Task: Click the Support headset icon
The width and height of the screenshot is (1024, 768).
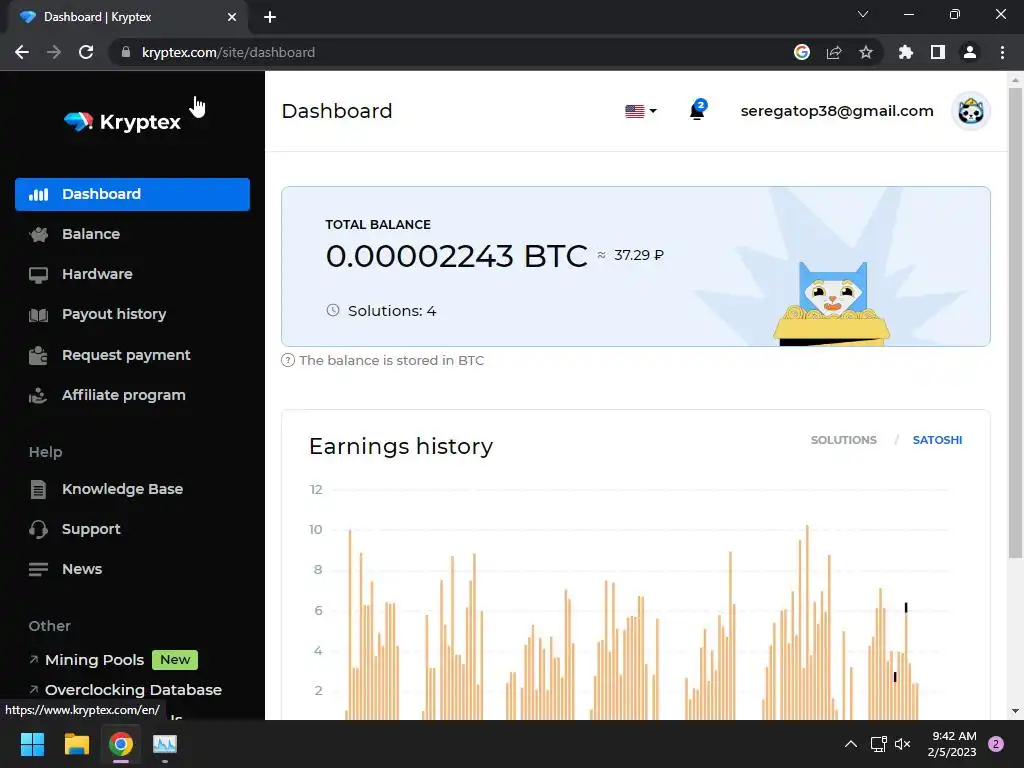Action: 39,530
